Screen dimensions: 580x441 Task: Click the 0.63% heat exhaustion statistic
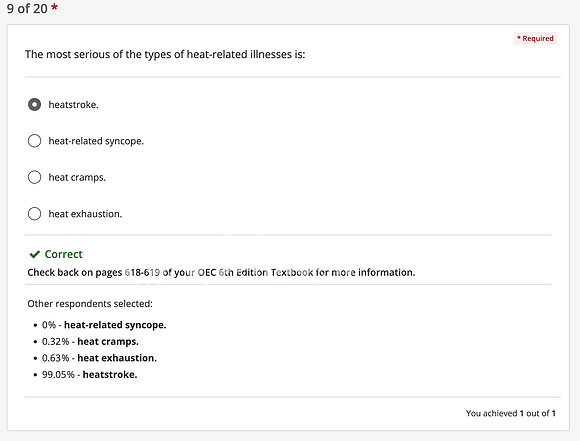point(100,358)
